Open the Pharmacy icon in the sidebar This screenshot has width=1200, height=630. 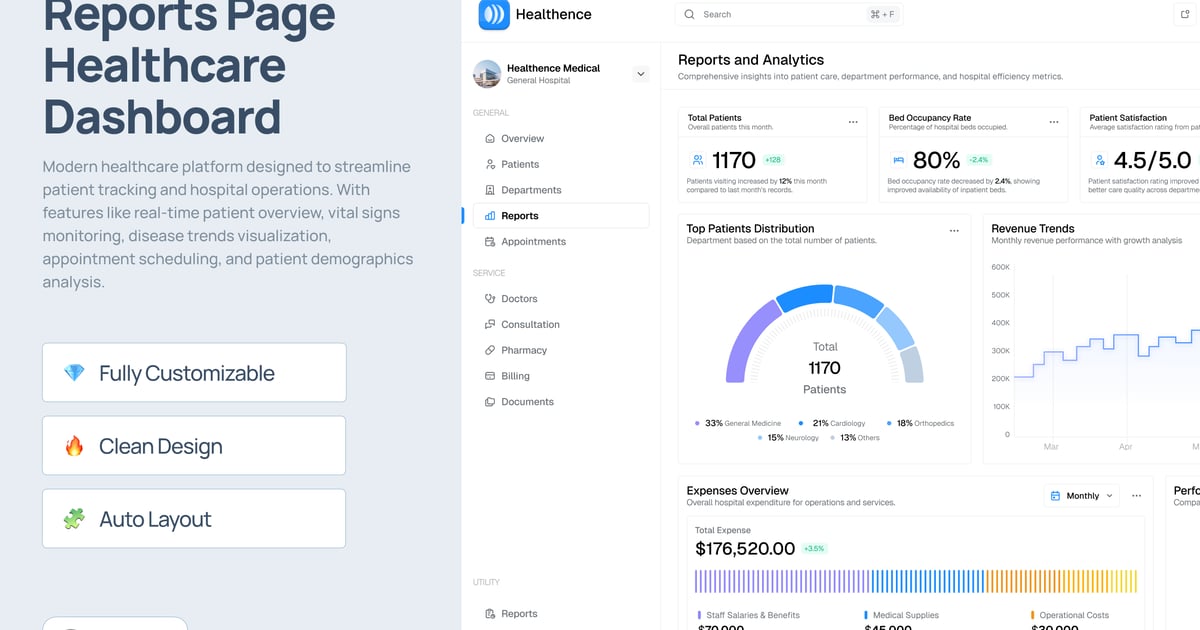click(489, 350)
